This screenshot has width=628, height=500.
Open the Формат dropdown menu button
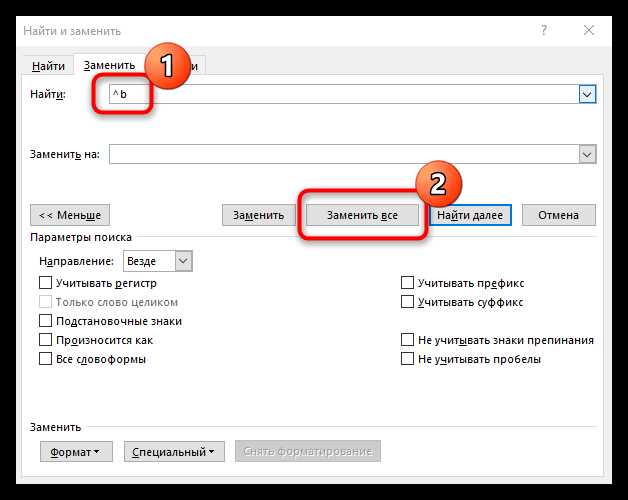point(76,452)
